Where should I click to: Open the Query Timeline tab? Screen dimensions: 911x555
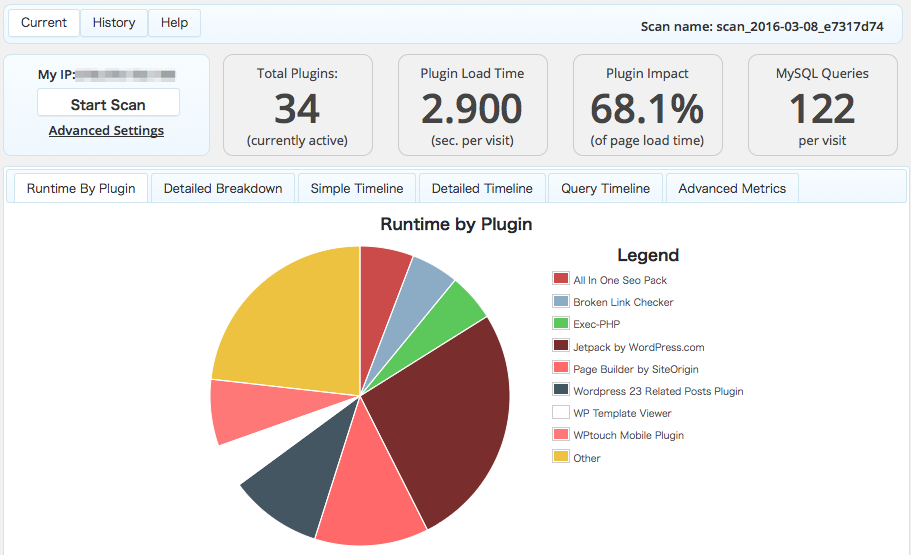tap(605, 188)
